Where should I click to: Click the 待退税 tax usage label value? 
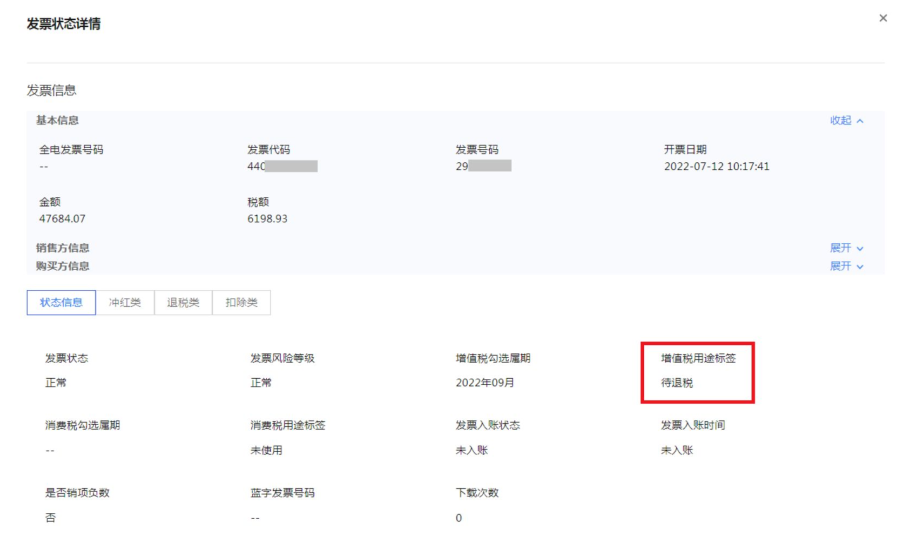677,383
